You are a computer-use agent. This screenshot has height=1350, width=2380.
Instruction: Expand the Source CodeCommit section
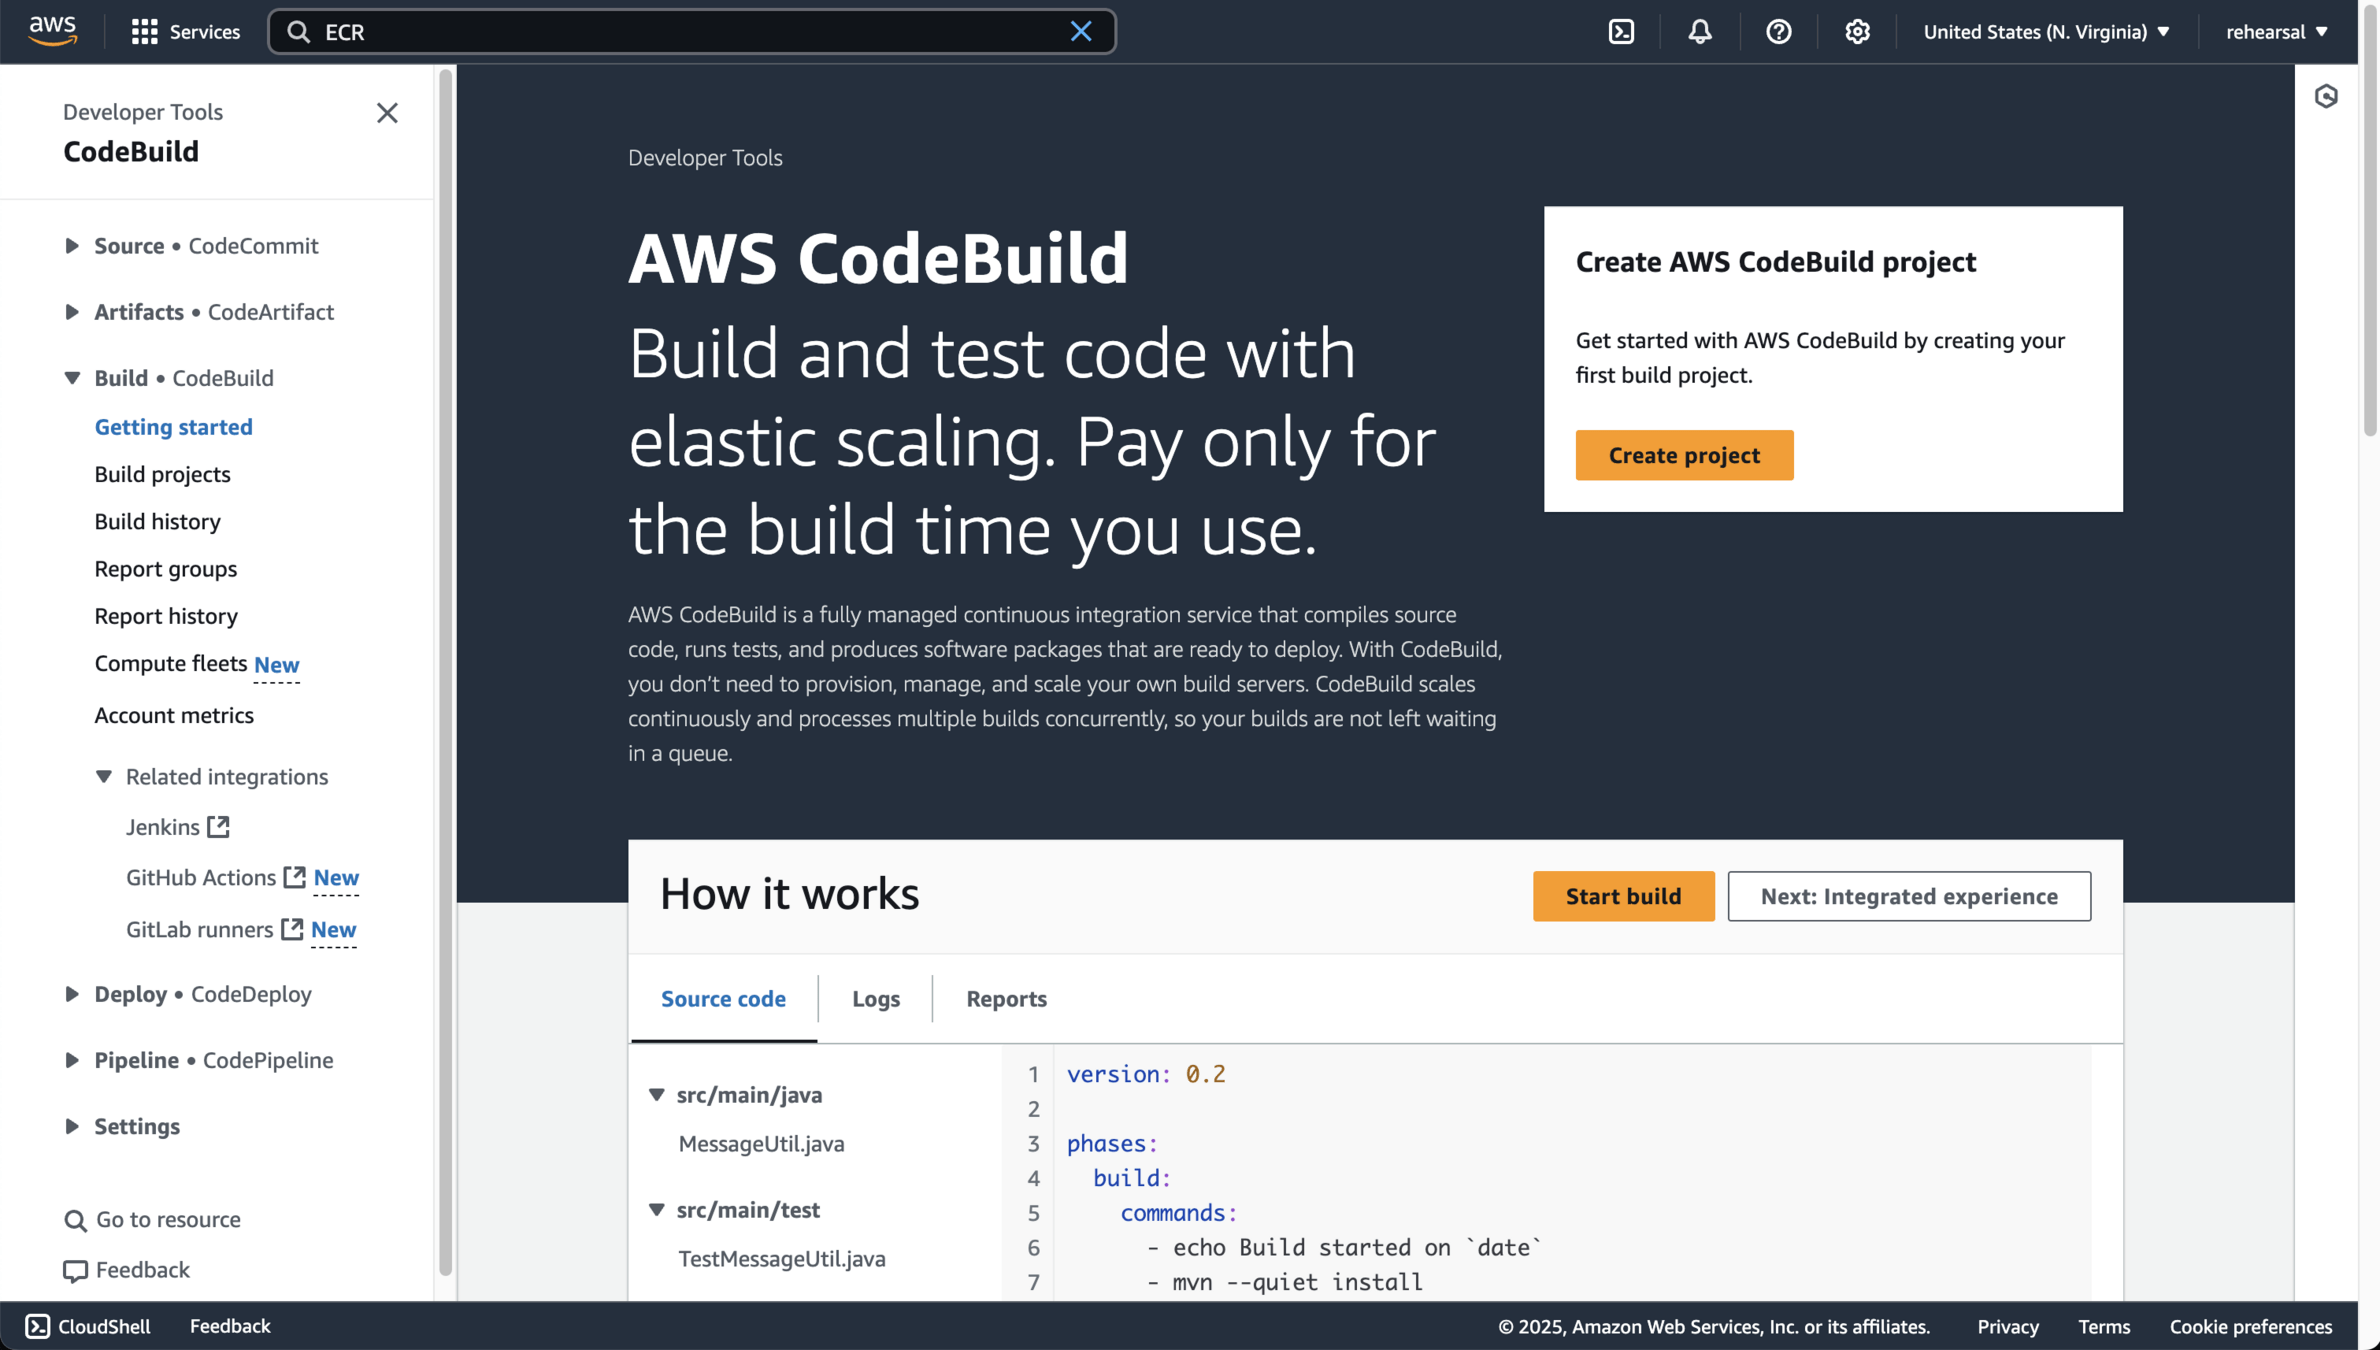click(x=72, y=246)
